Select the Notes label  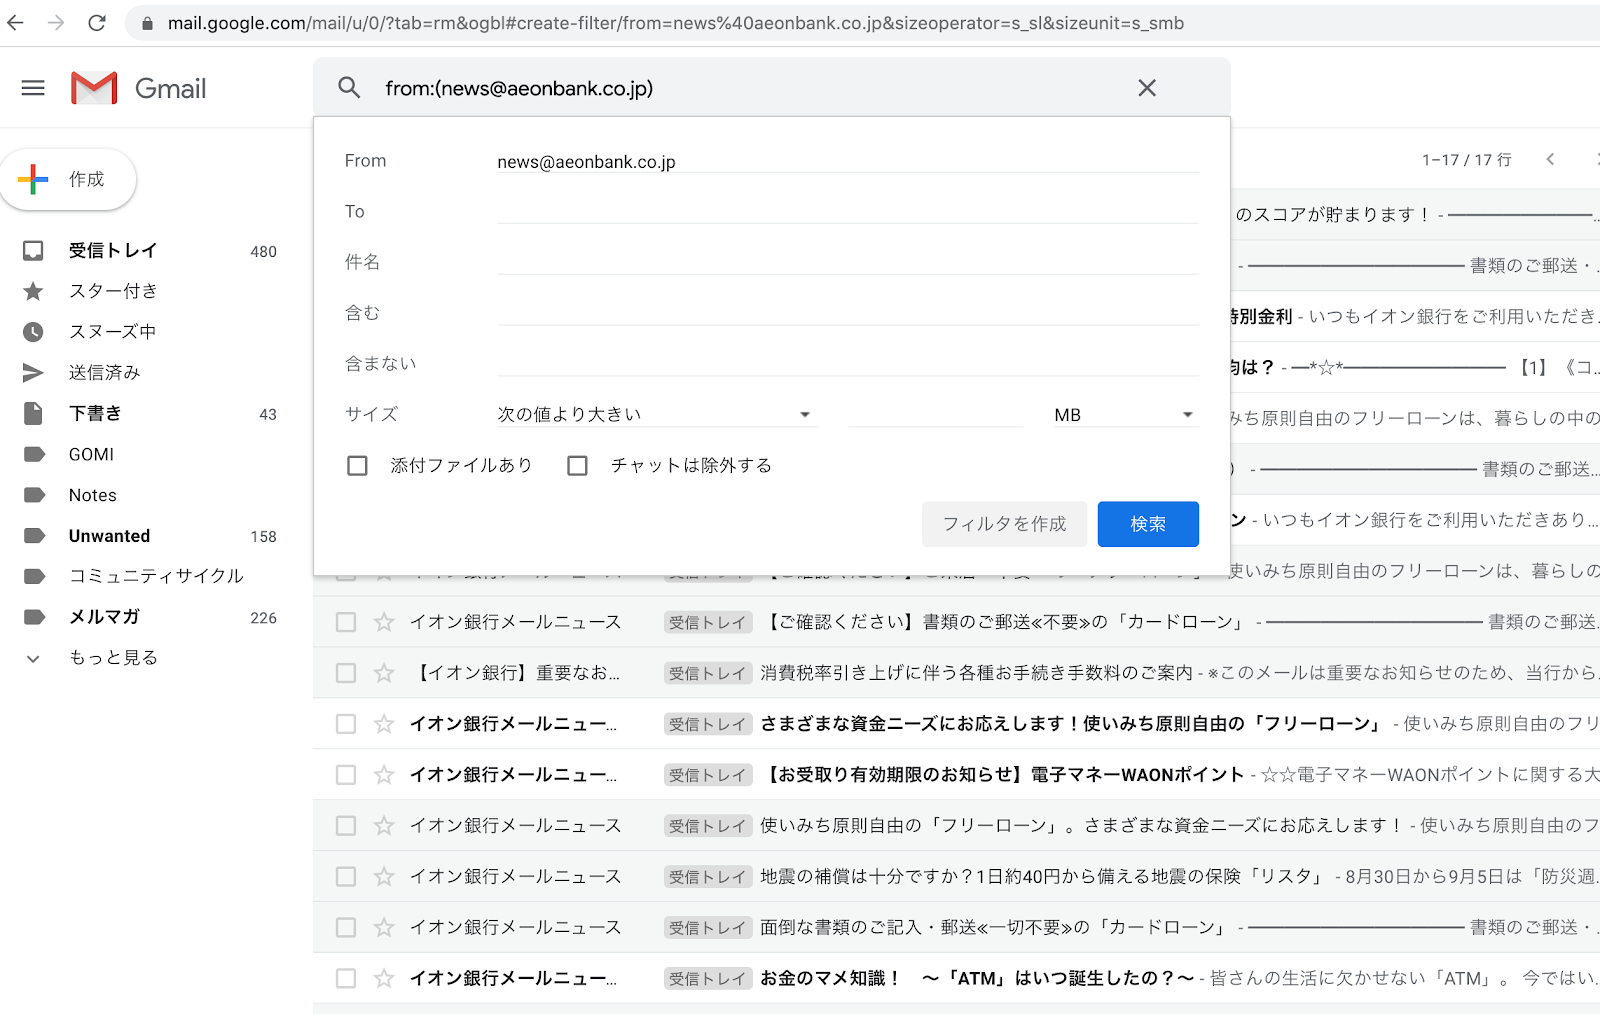click(x=92, y=495)
